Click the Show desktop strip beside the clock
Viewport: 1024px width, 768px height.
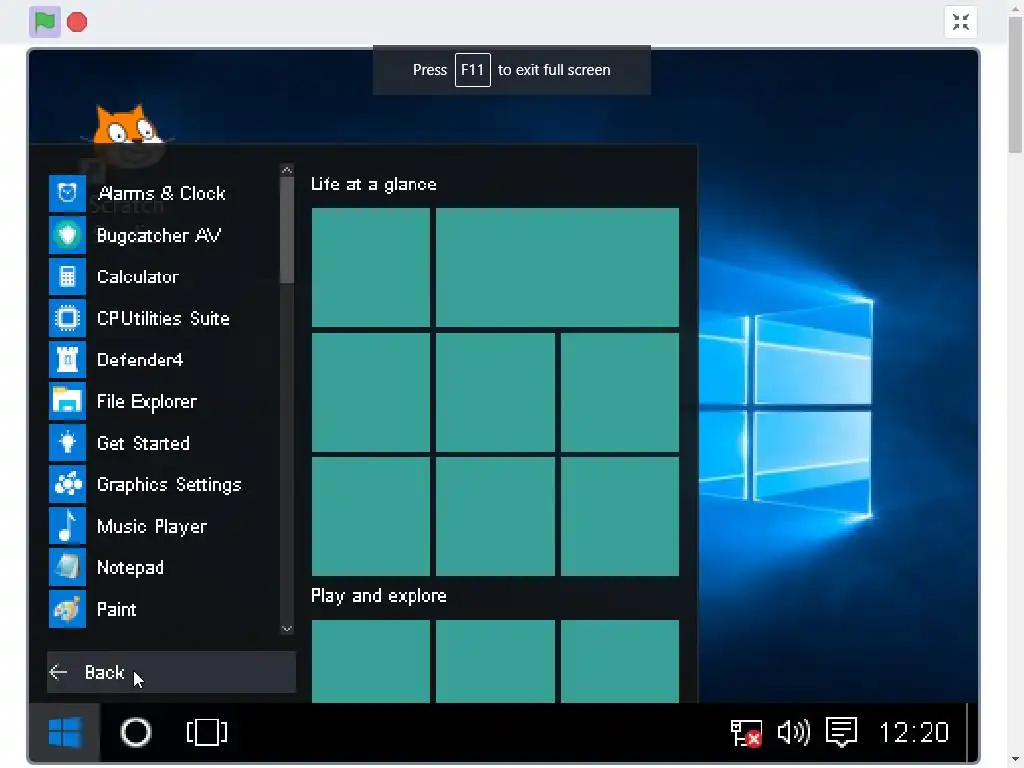[972, 732]
